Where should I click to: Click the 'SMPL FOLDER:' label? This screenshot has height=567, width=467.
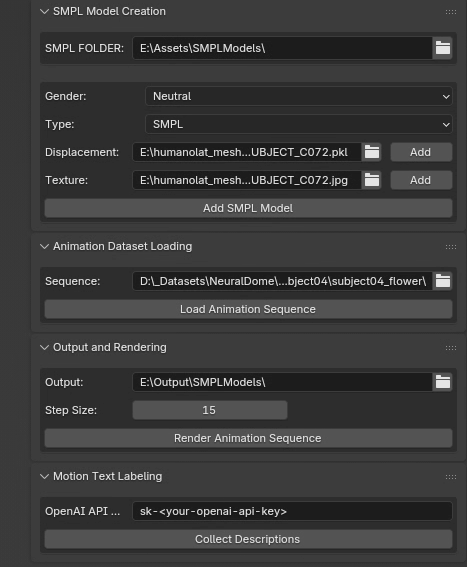84,48
